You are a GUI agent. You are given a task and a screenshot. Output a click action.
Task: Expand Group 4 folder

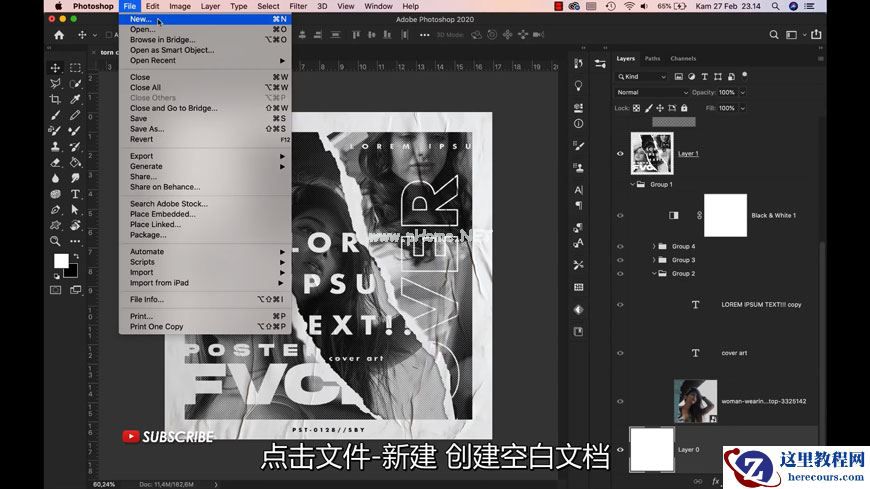[x=654, y=246]
